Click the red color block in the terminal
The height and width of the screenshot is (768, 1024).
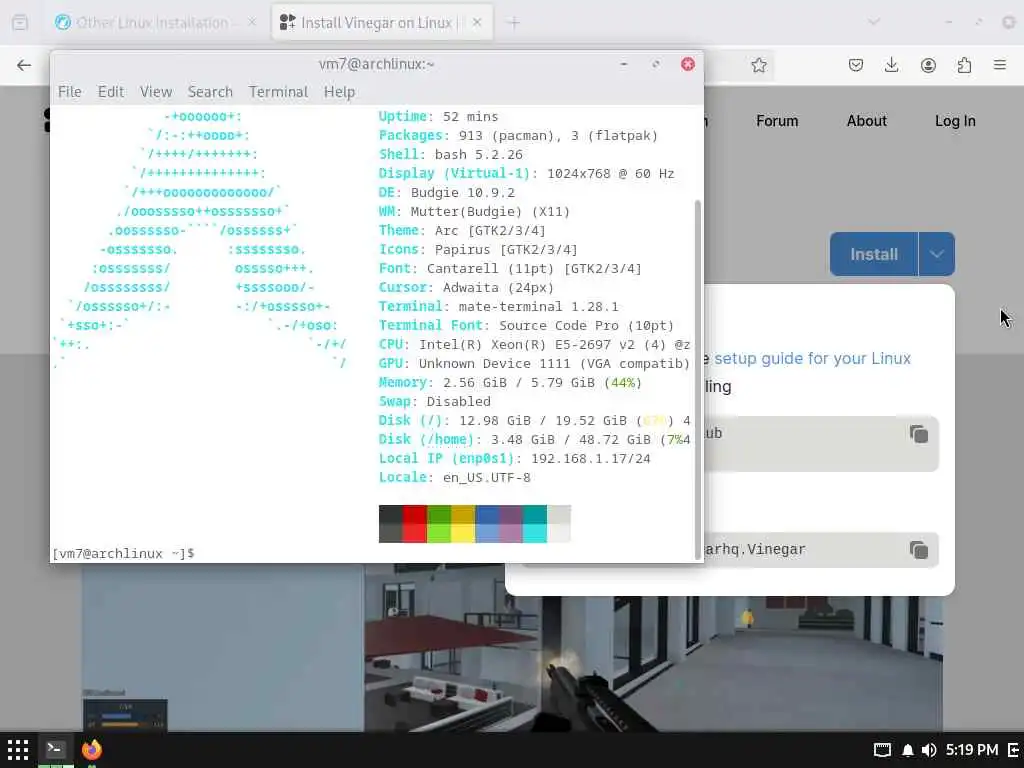tap(415, 524)
